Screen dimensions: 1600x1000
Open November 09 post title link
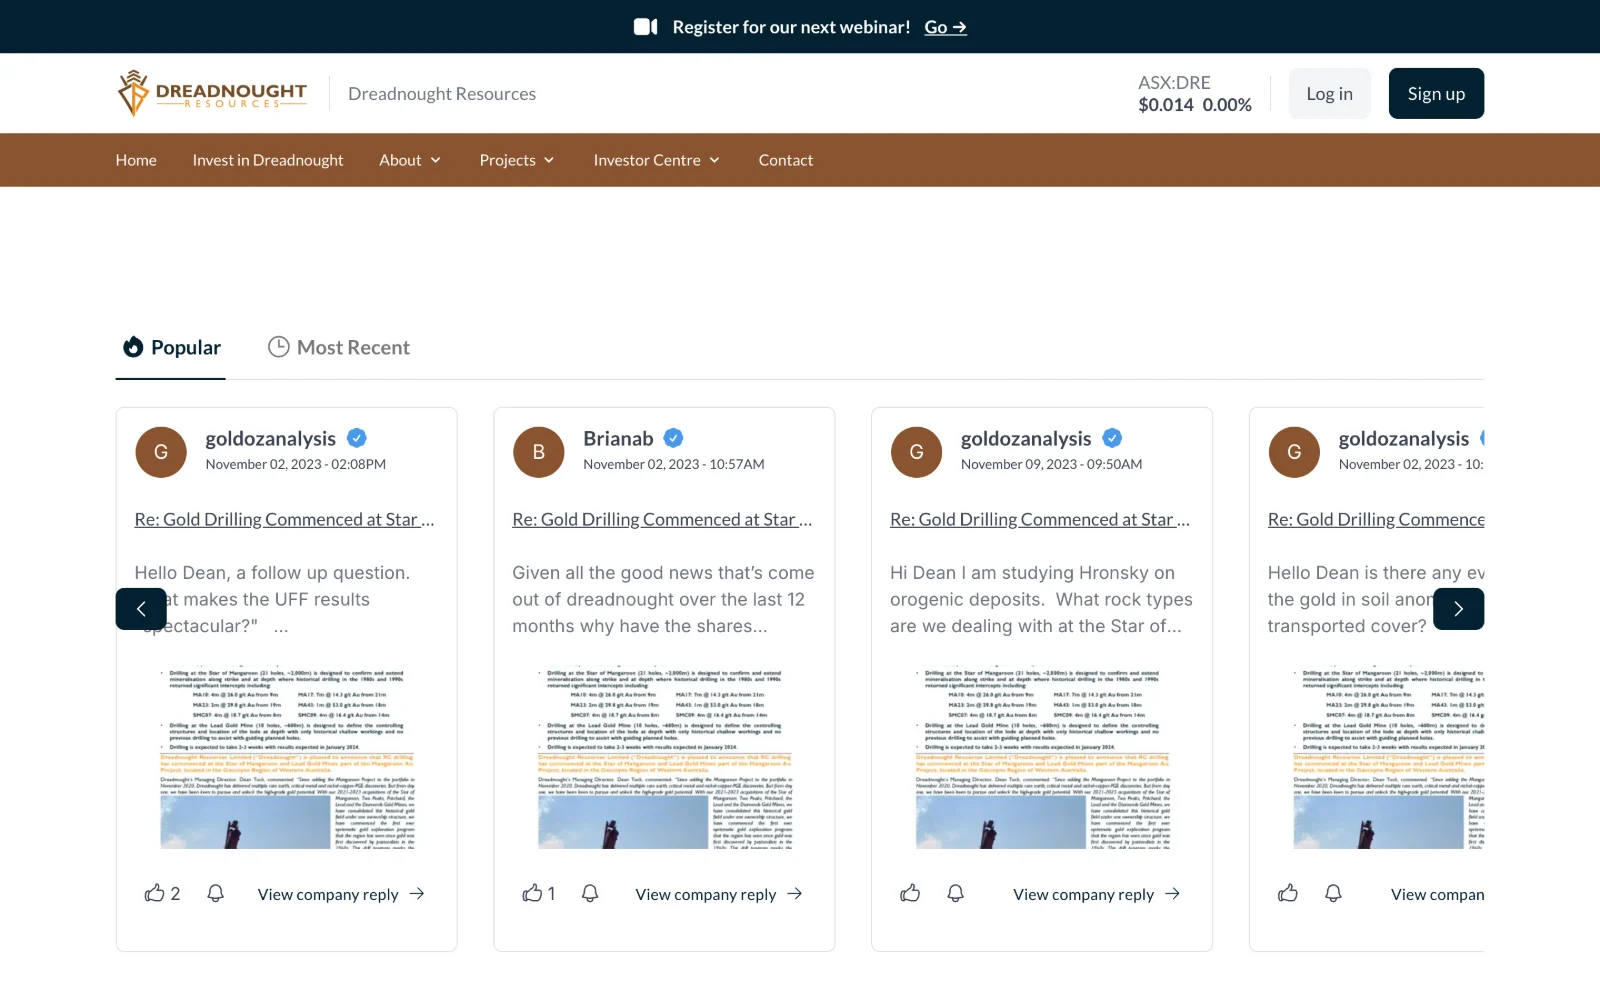click(1040, 519)
